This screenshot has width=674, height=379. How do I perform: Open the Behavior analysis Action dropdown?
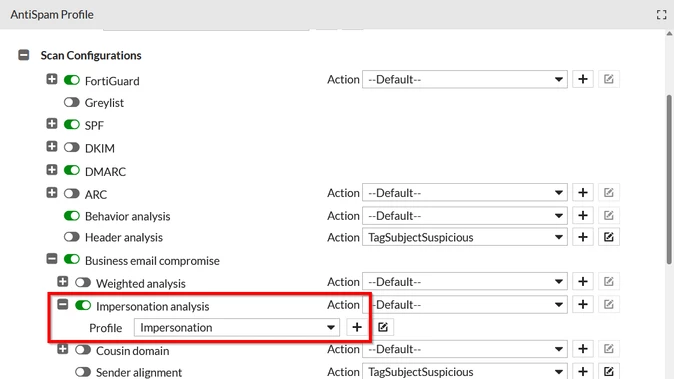tap(465, 215)
